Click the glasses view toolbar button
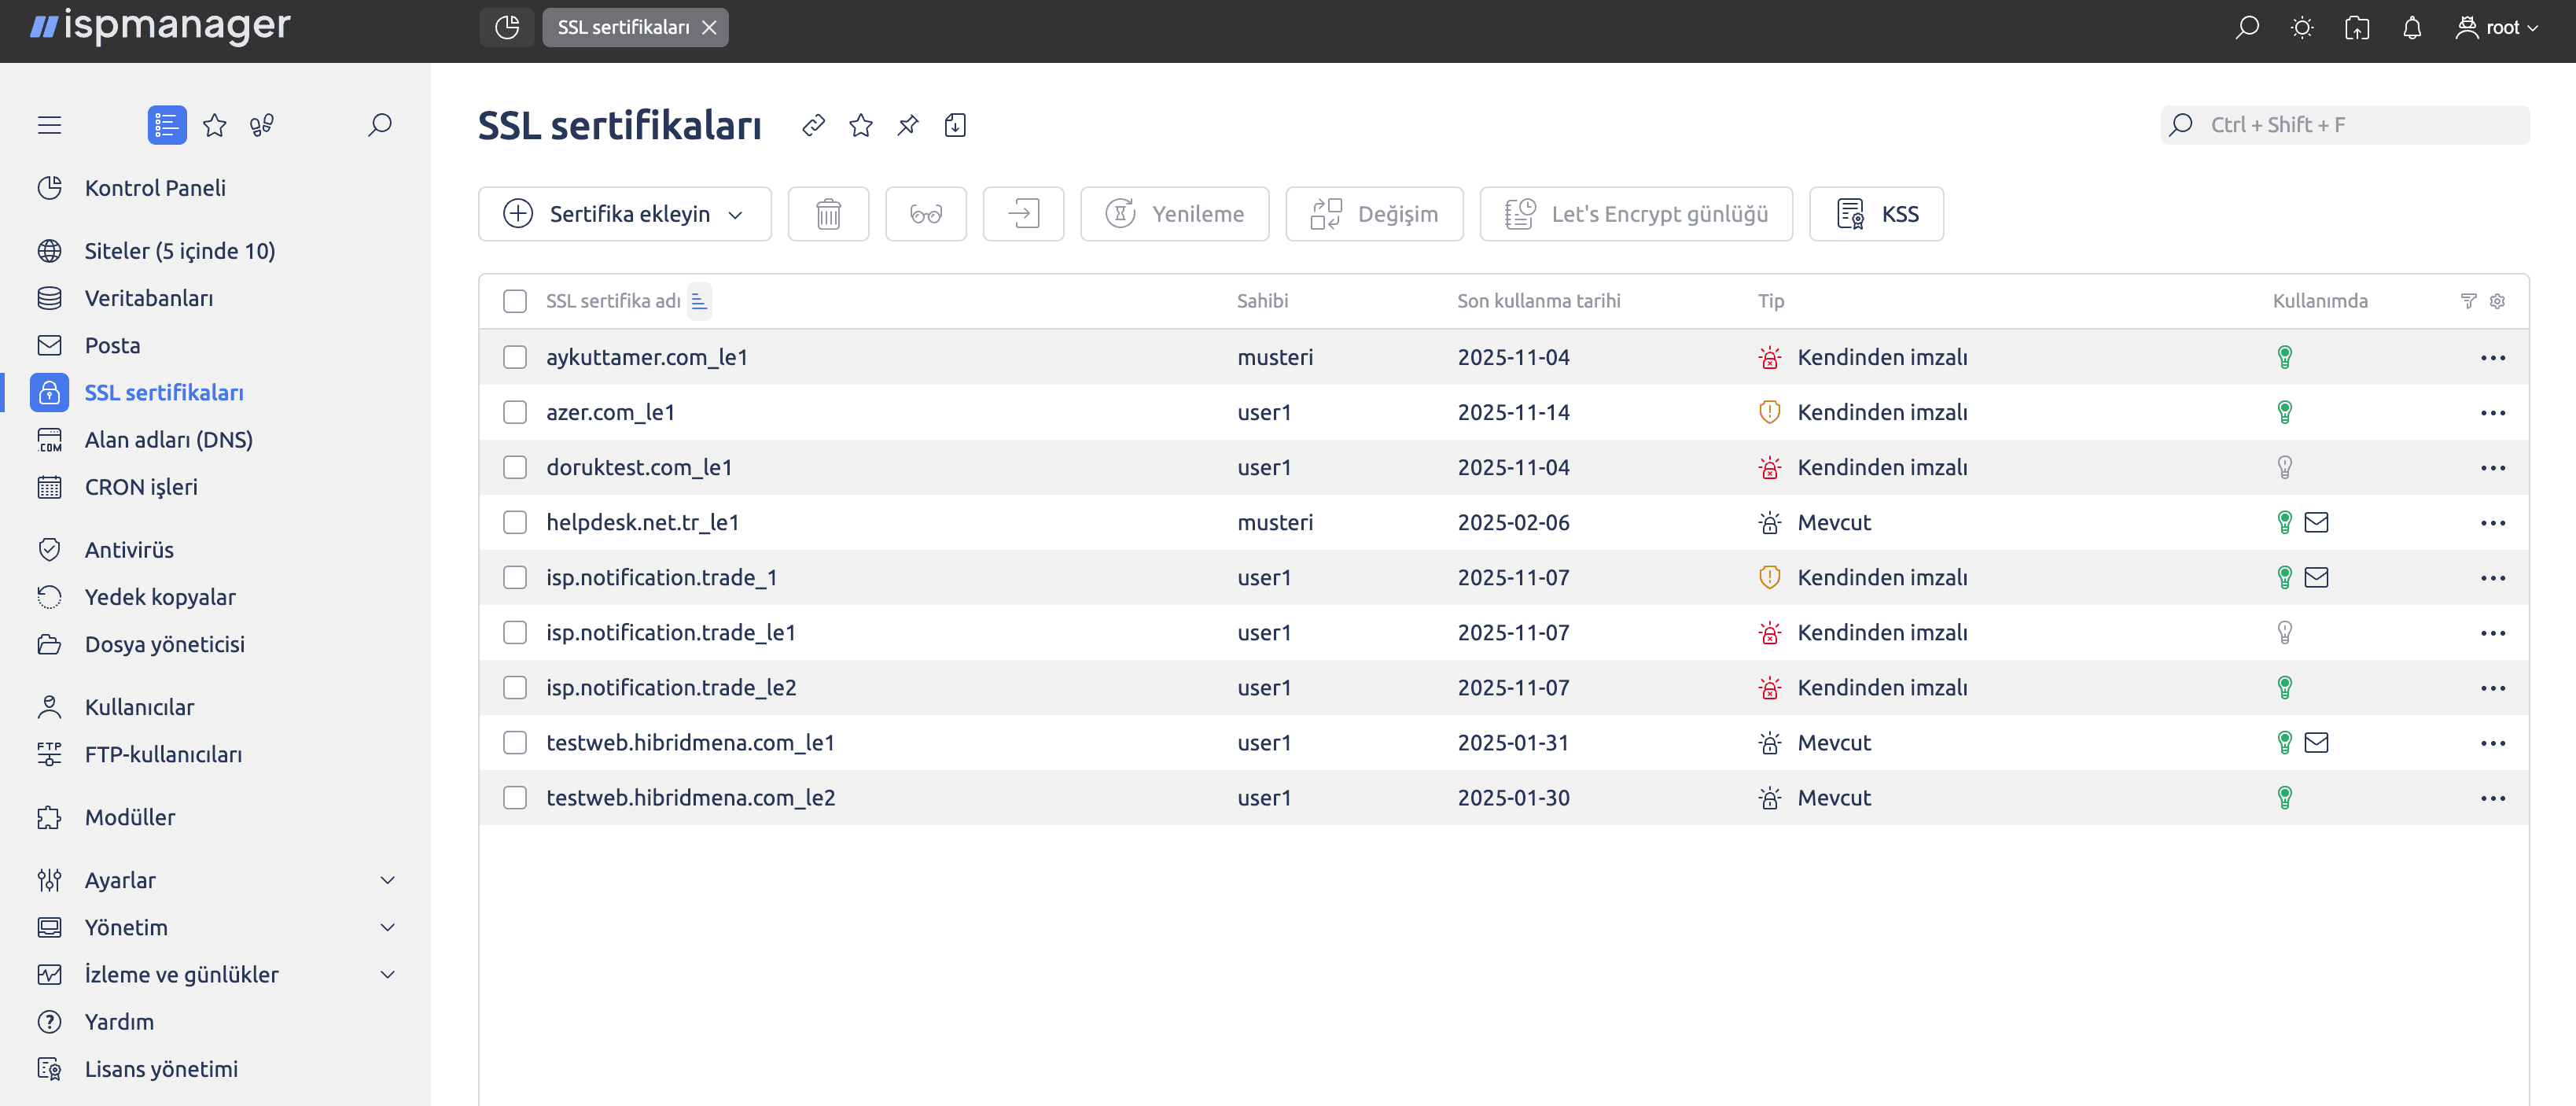2576x1106 pixels. coord(926,214)
